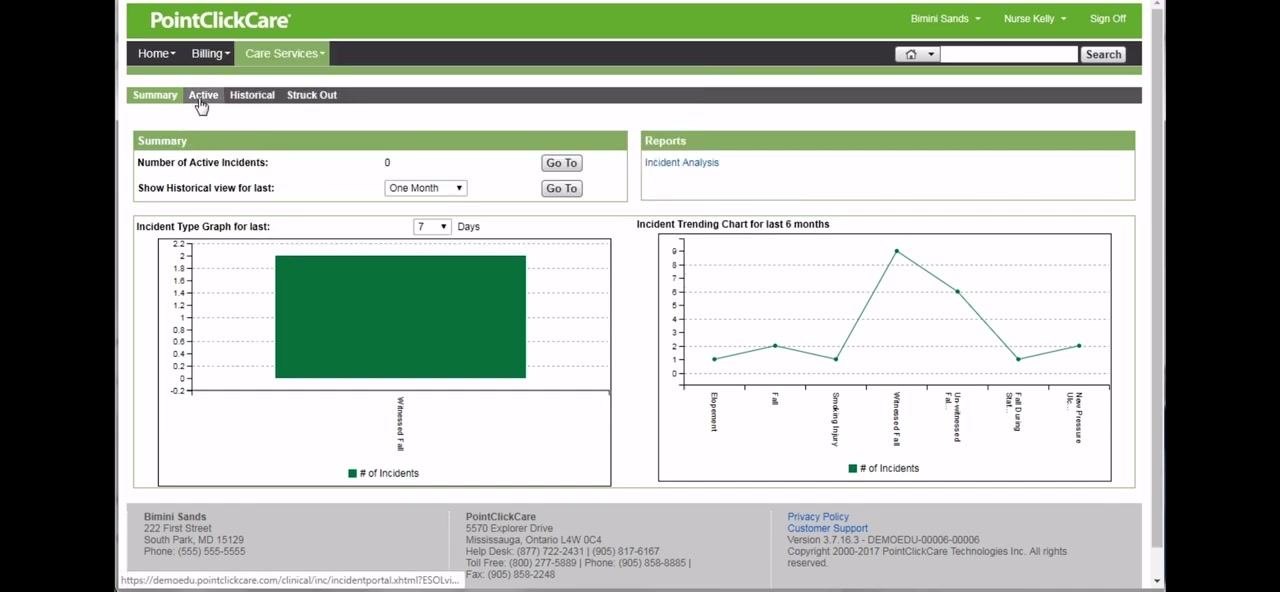This screenshot has height=592, width=1280.
Task: Click Go To for historical view
Action: pos(561,188)
